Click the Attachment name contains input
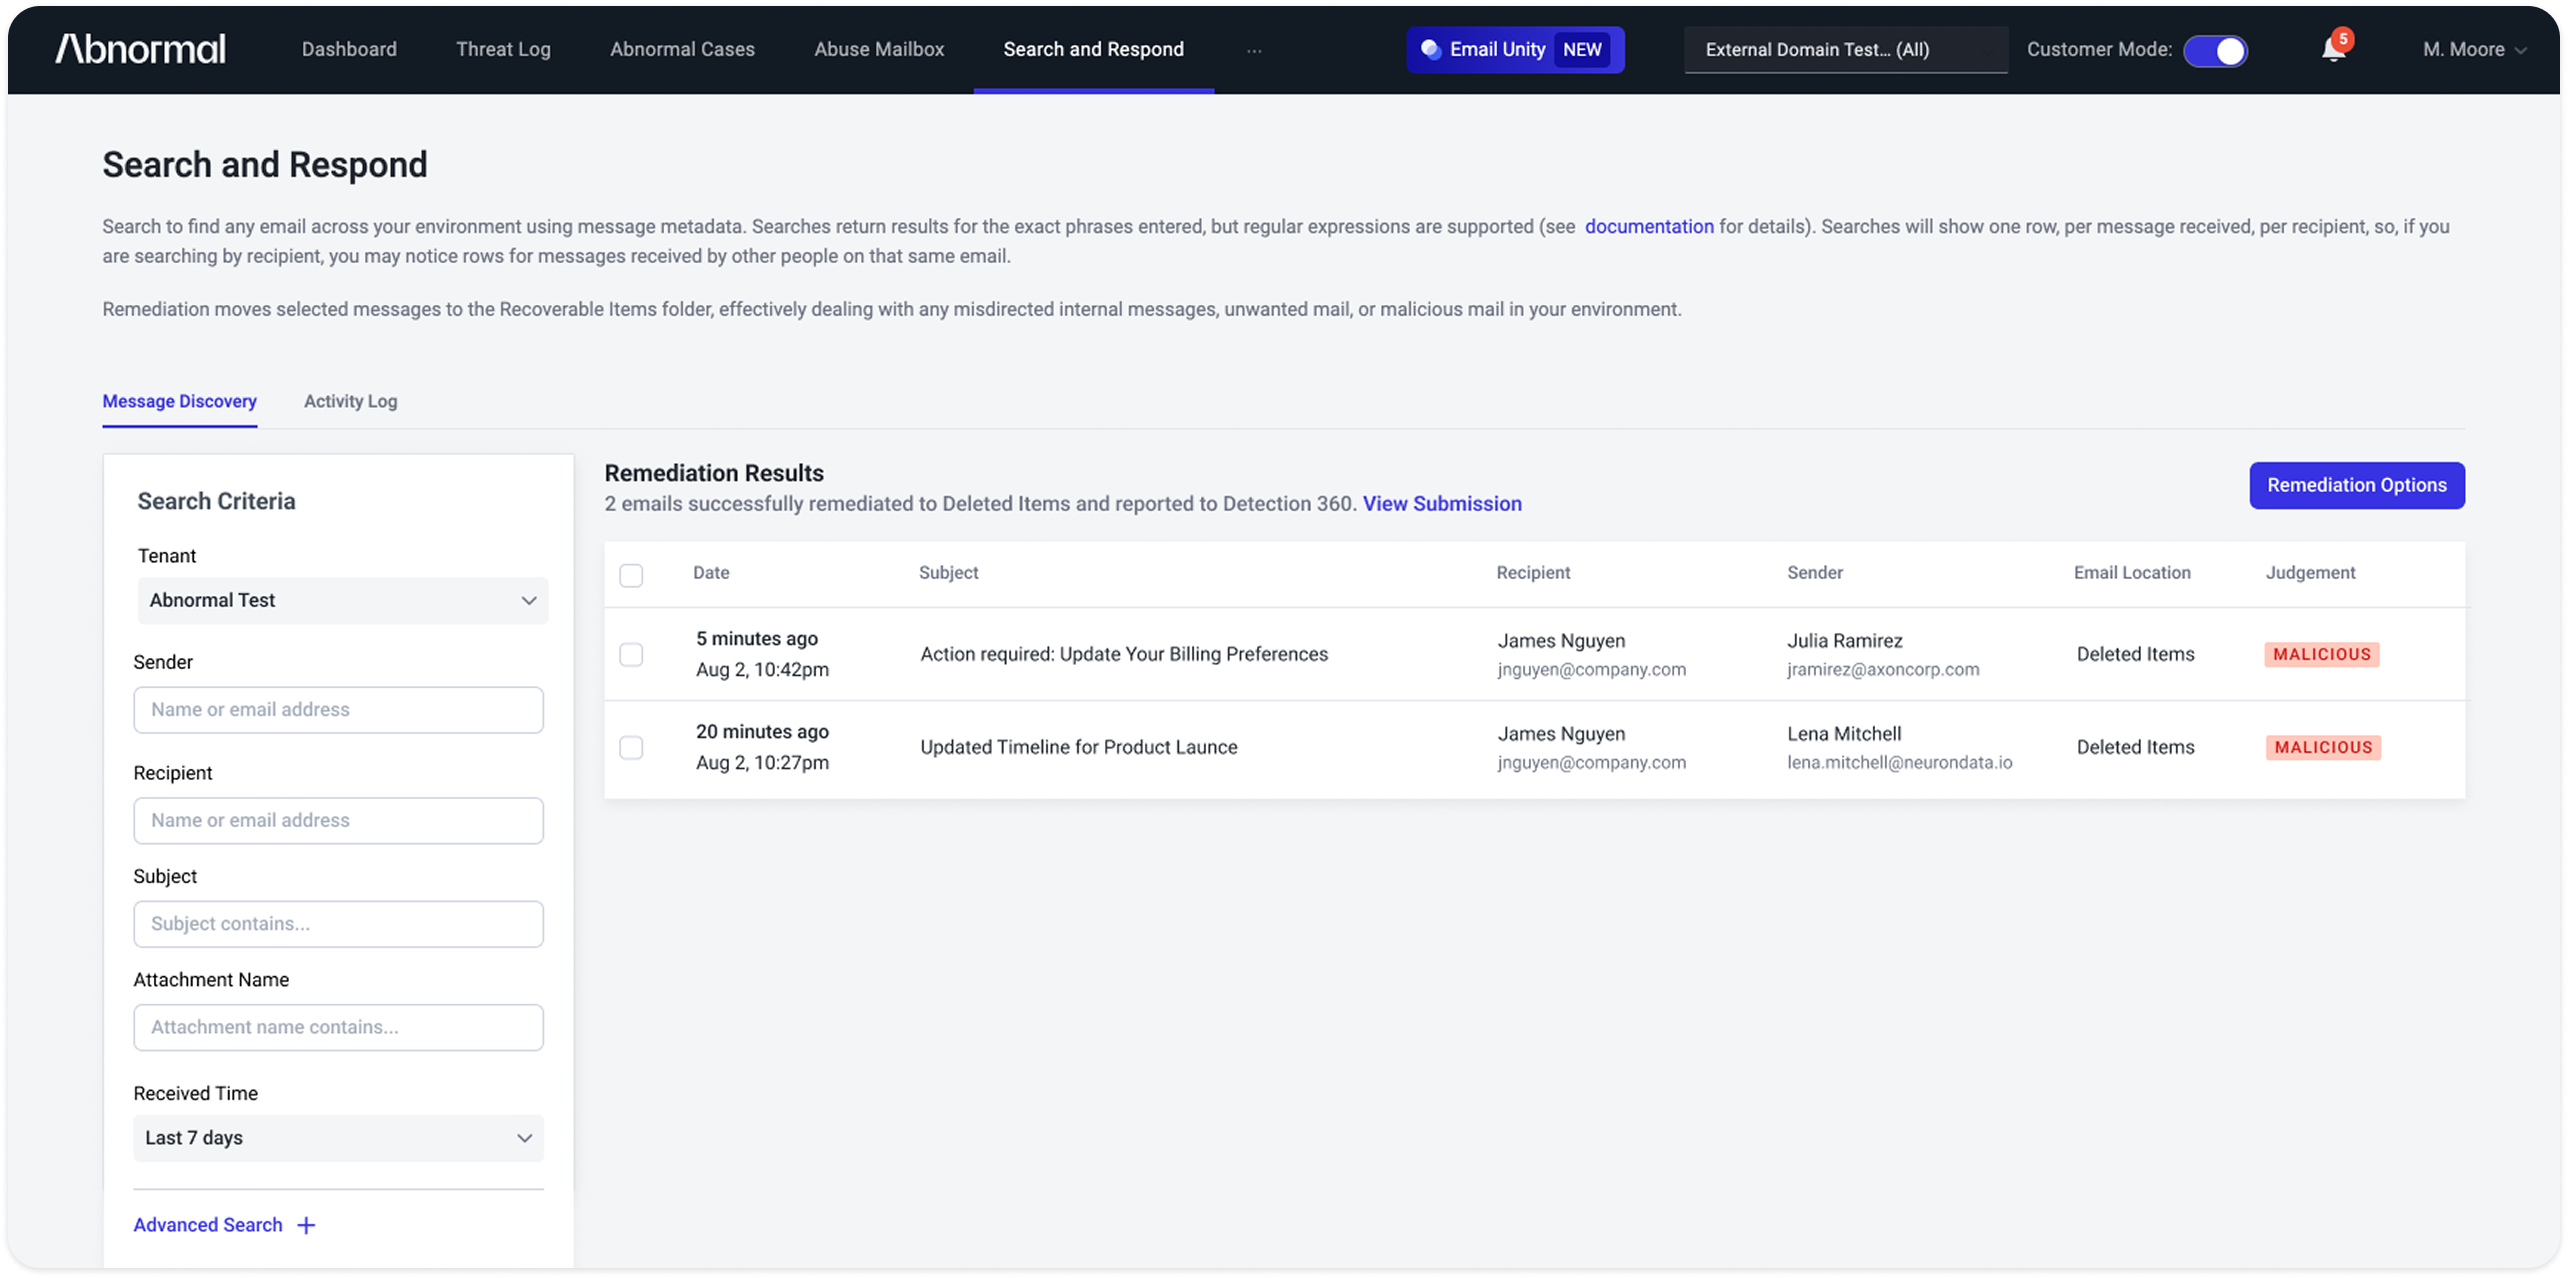The width and height of the screenshot is (2568, 1278). 338,1027
